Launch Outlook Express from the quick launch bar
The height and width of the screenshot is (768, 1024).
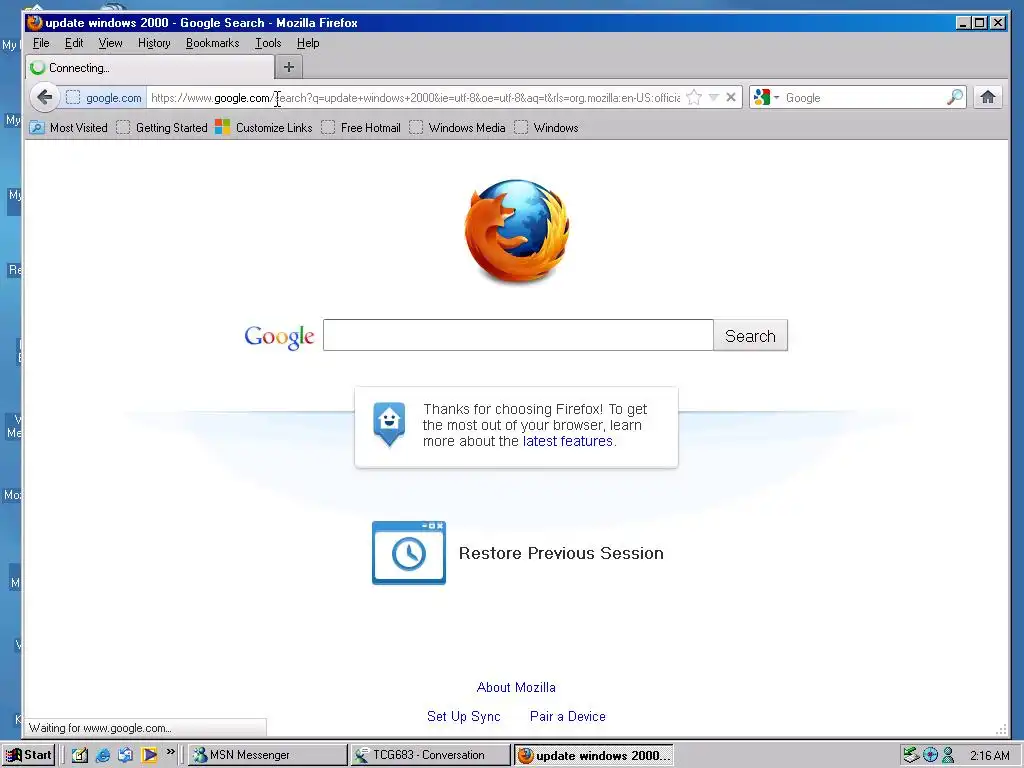point(125,755)
